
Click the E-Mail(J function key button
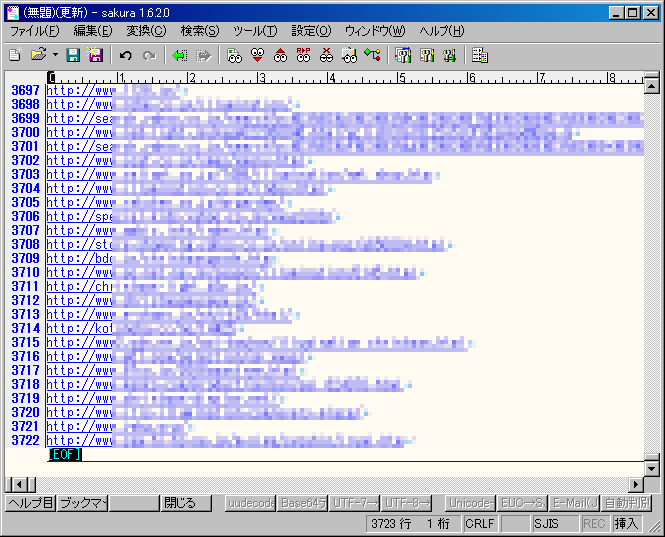574,503
